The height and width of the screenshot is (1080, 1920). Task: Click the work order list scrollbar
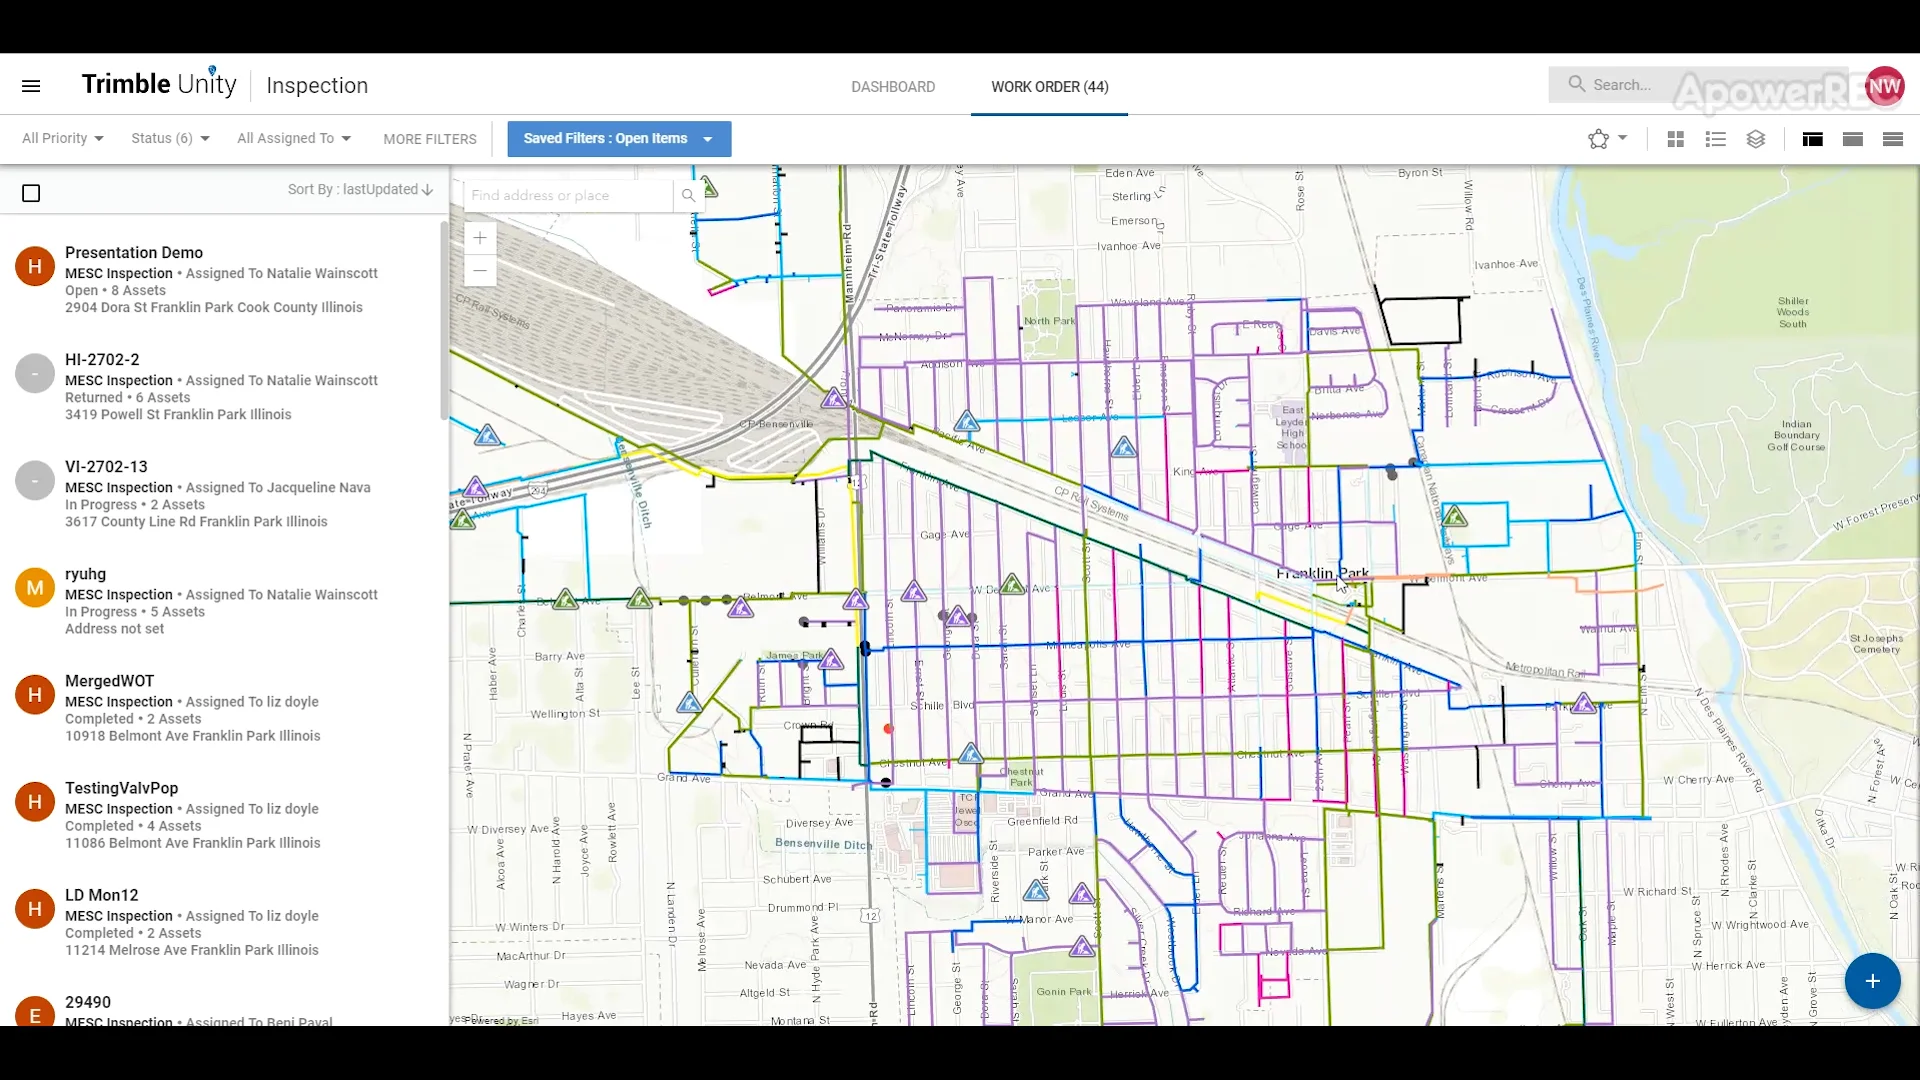tap(444, 320)
